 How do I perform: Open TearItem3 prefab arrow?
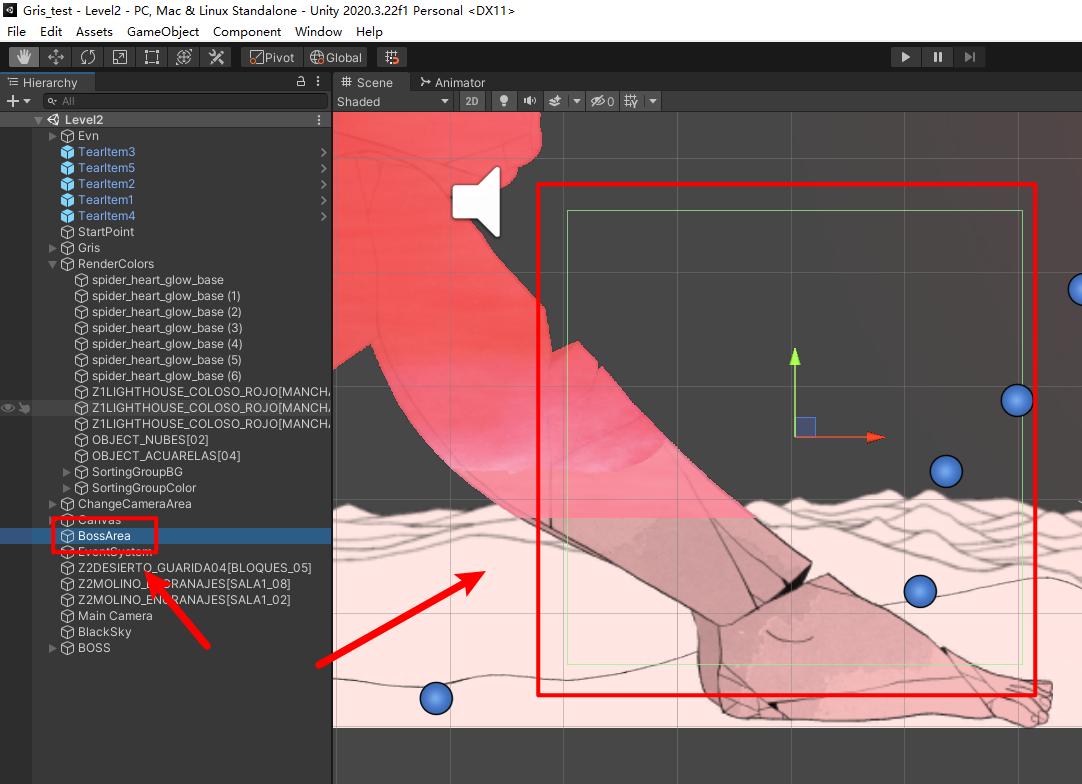[324, 152]
